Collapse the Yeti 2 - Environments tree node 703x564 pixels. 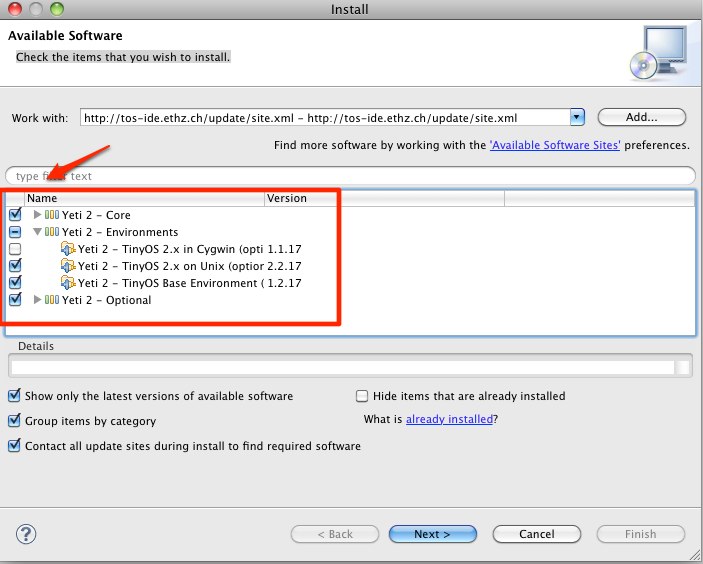[x=38, y=232]
